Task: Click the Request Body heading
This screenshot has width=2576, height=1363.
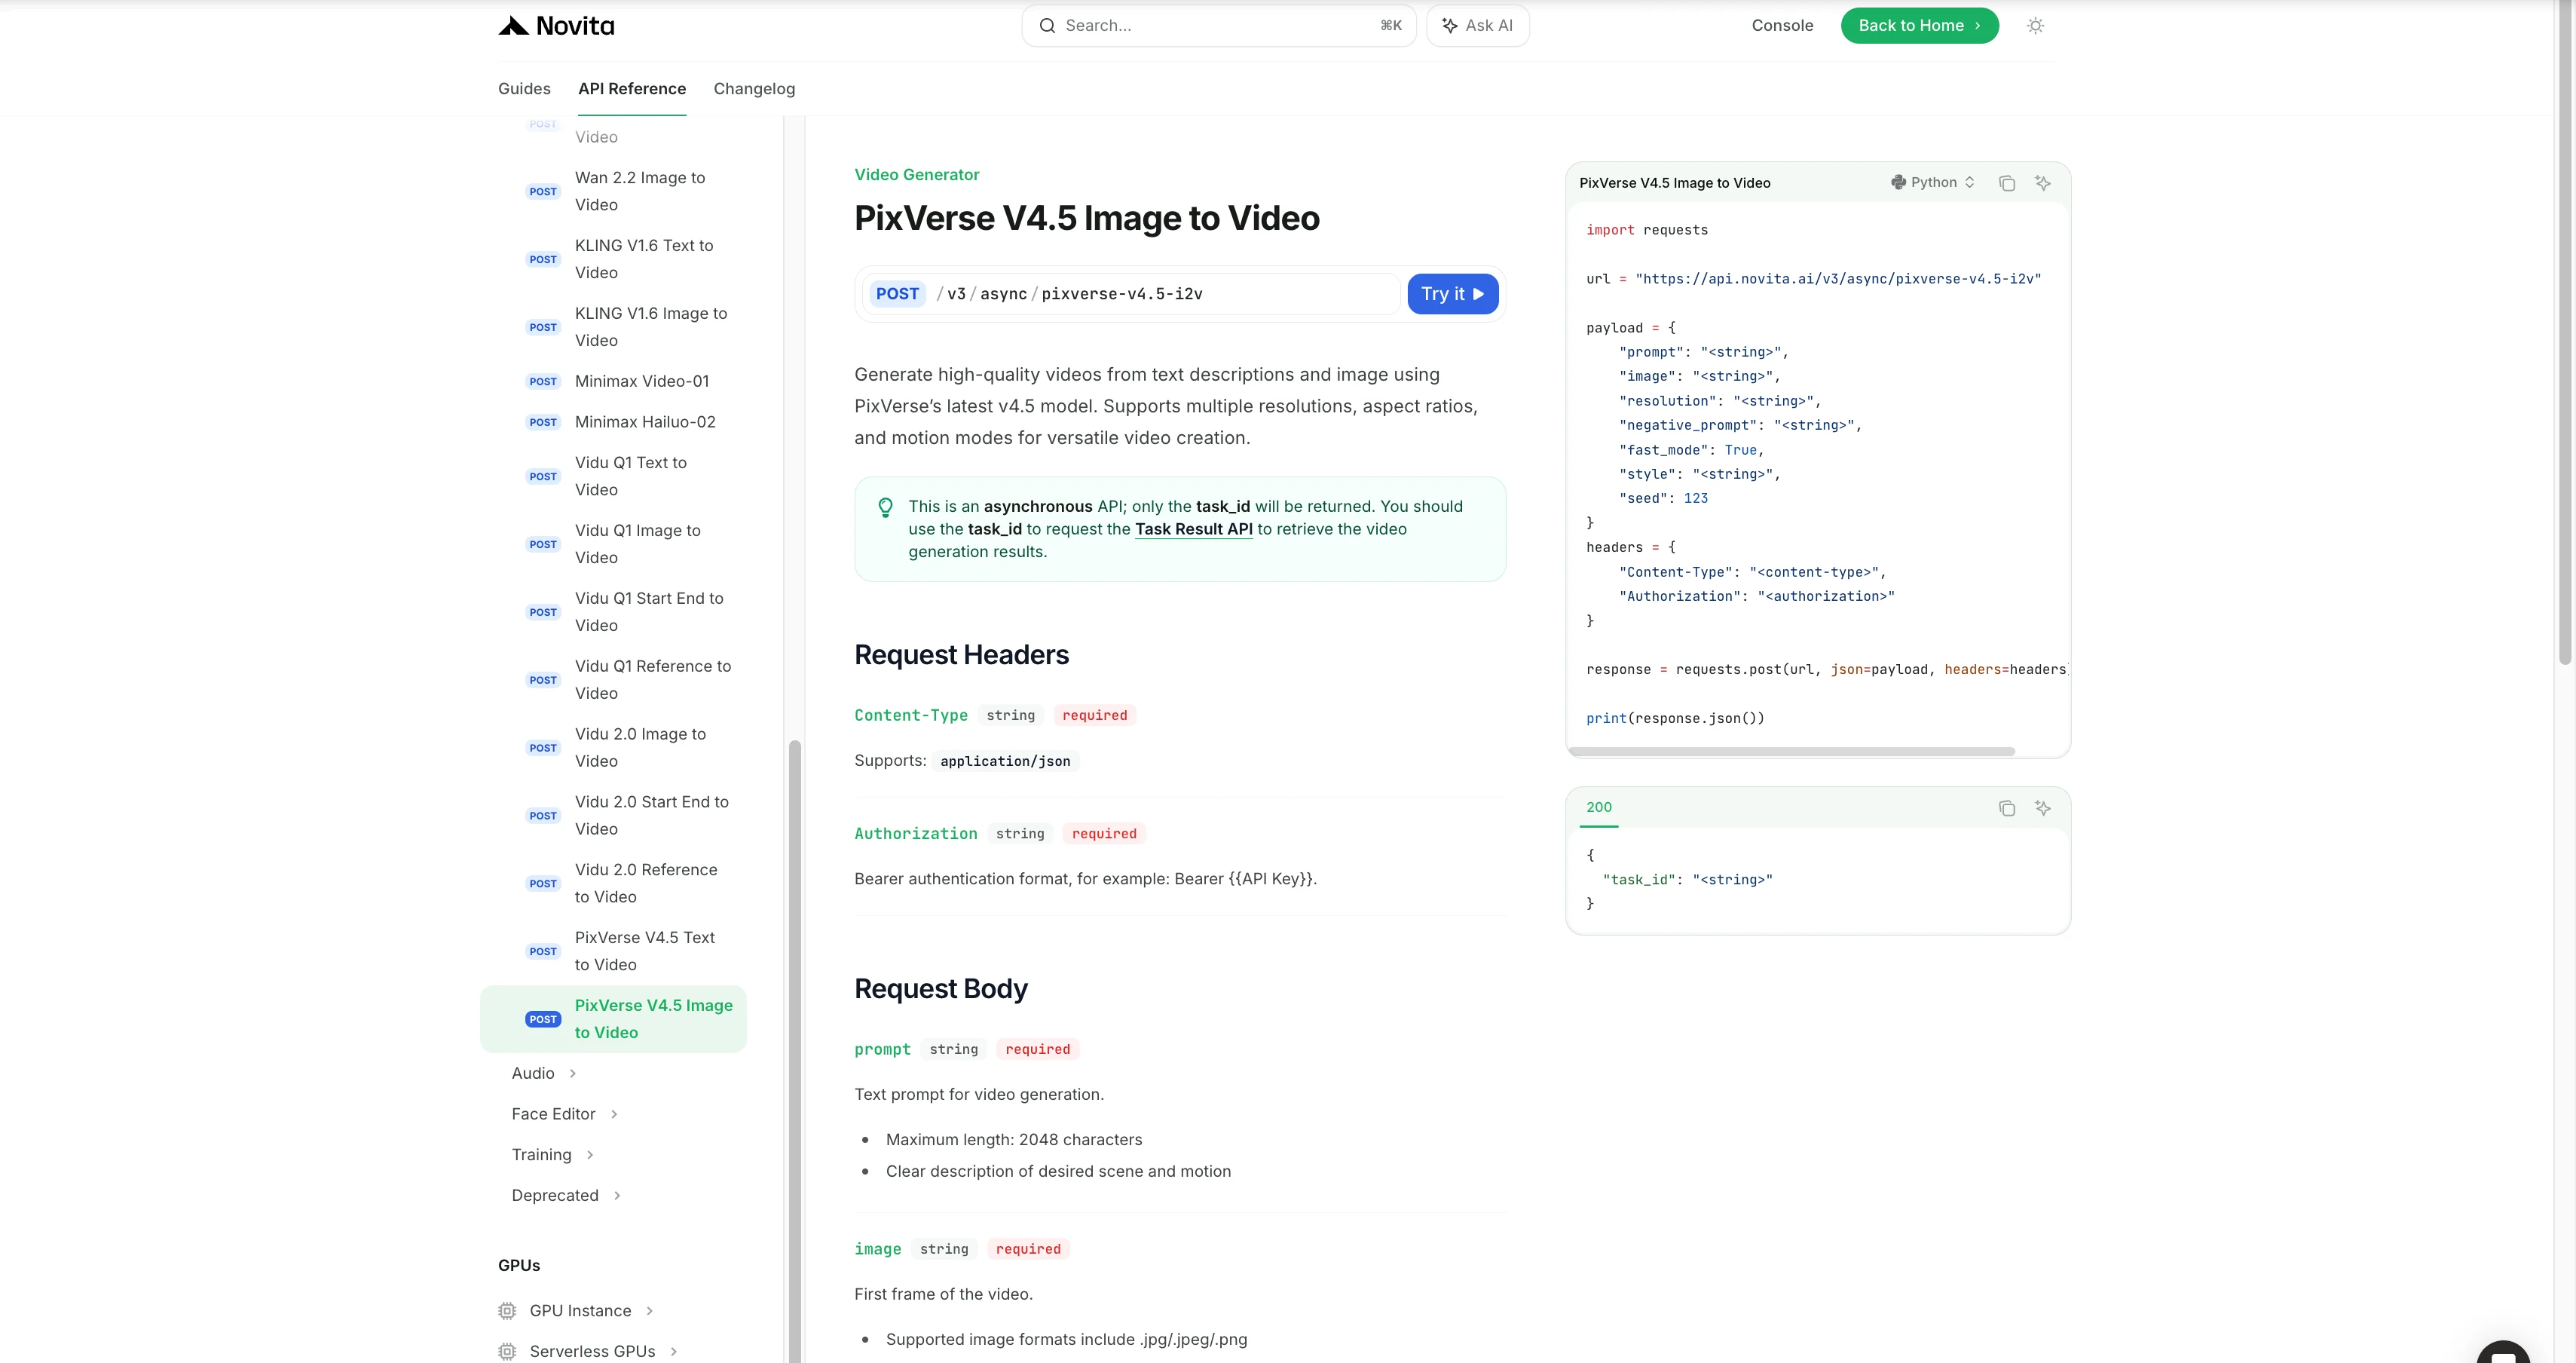Action: 940,990
